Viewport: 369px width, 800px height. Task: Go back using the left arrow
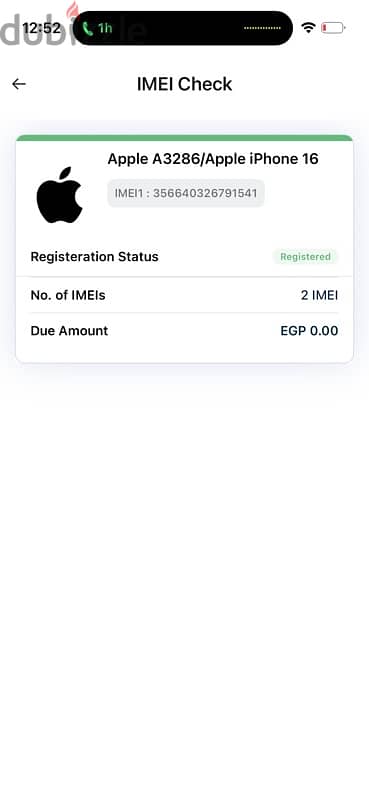click(x=19, y=84)
